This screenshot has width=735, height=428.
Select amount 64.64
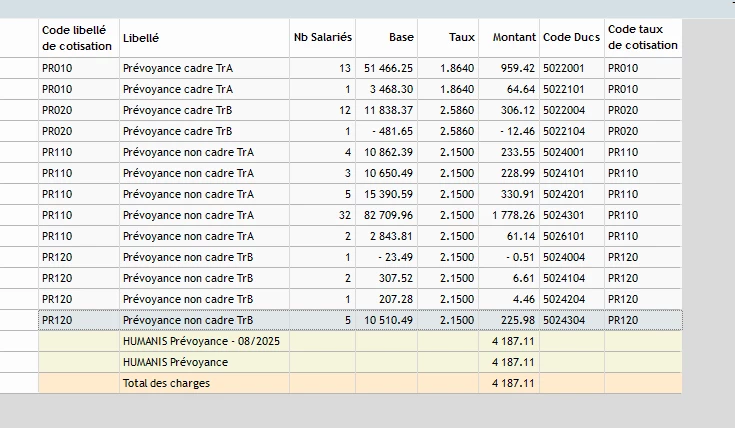(x=521, y=90)
